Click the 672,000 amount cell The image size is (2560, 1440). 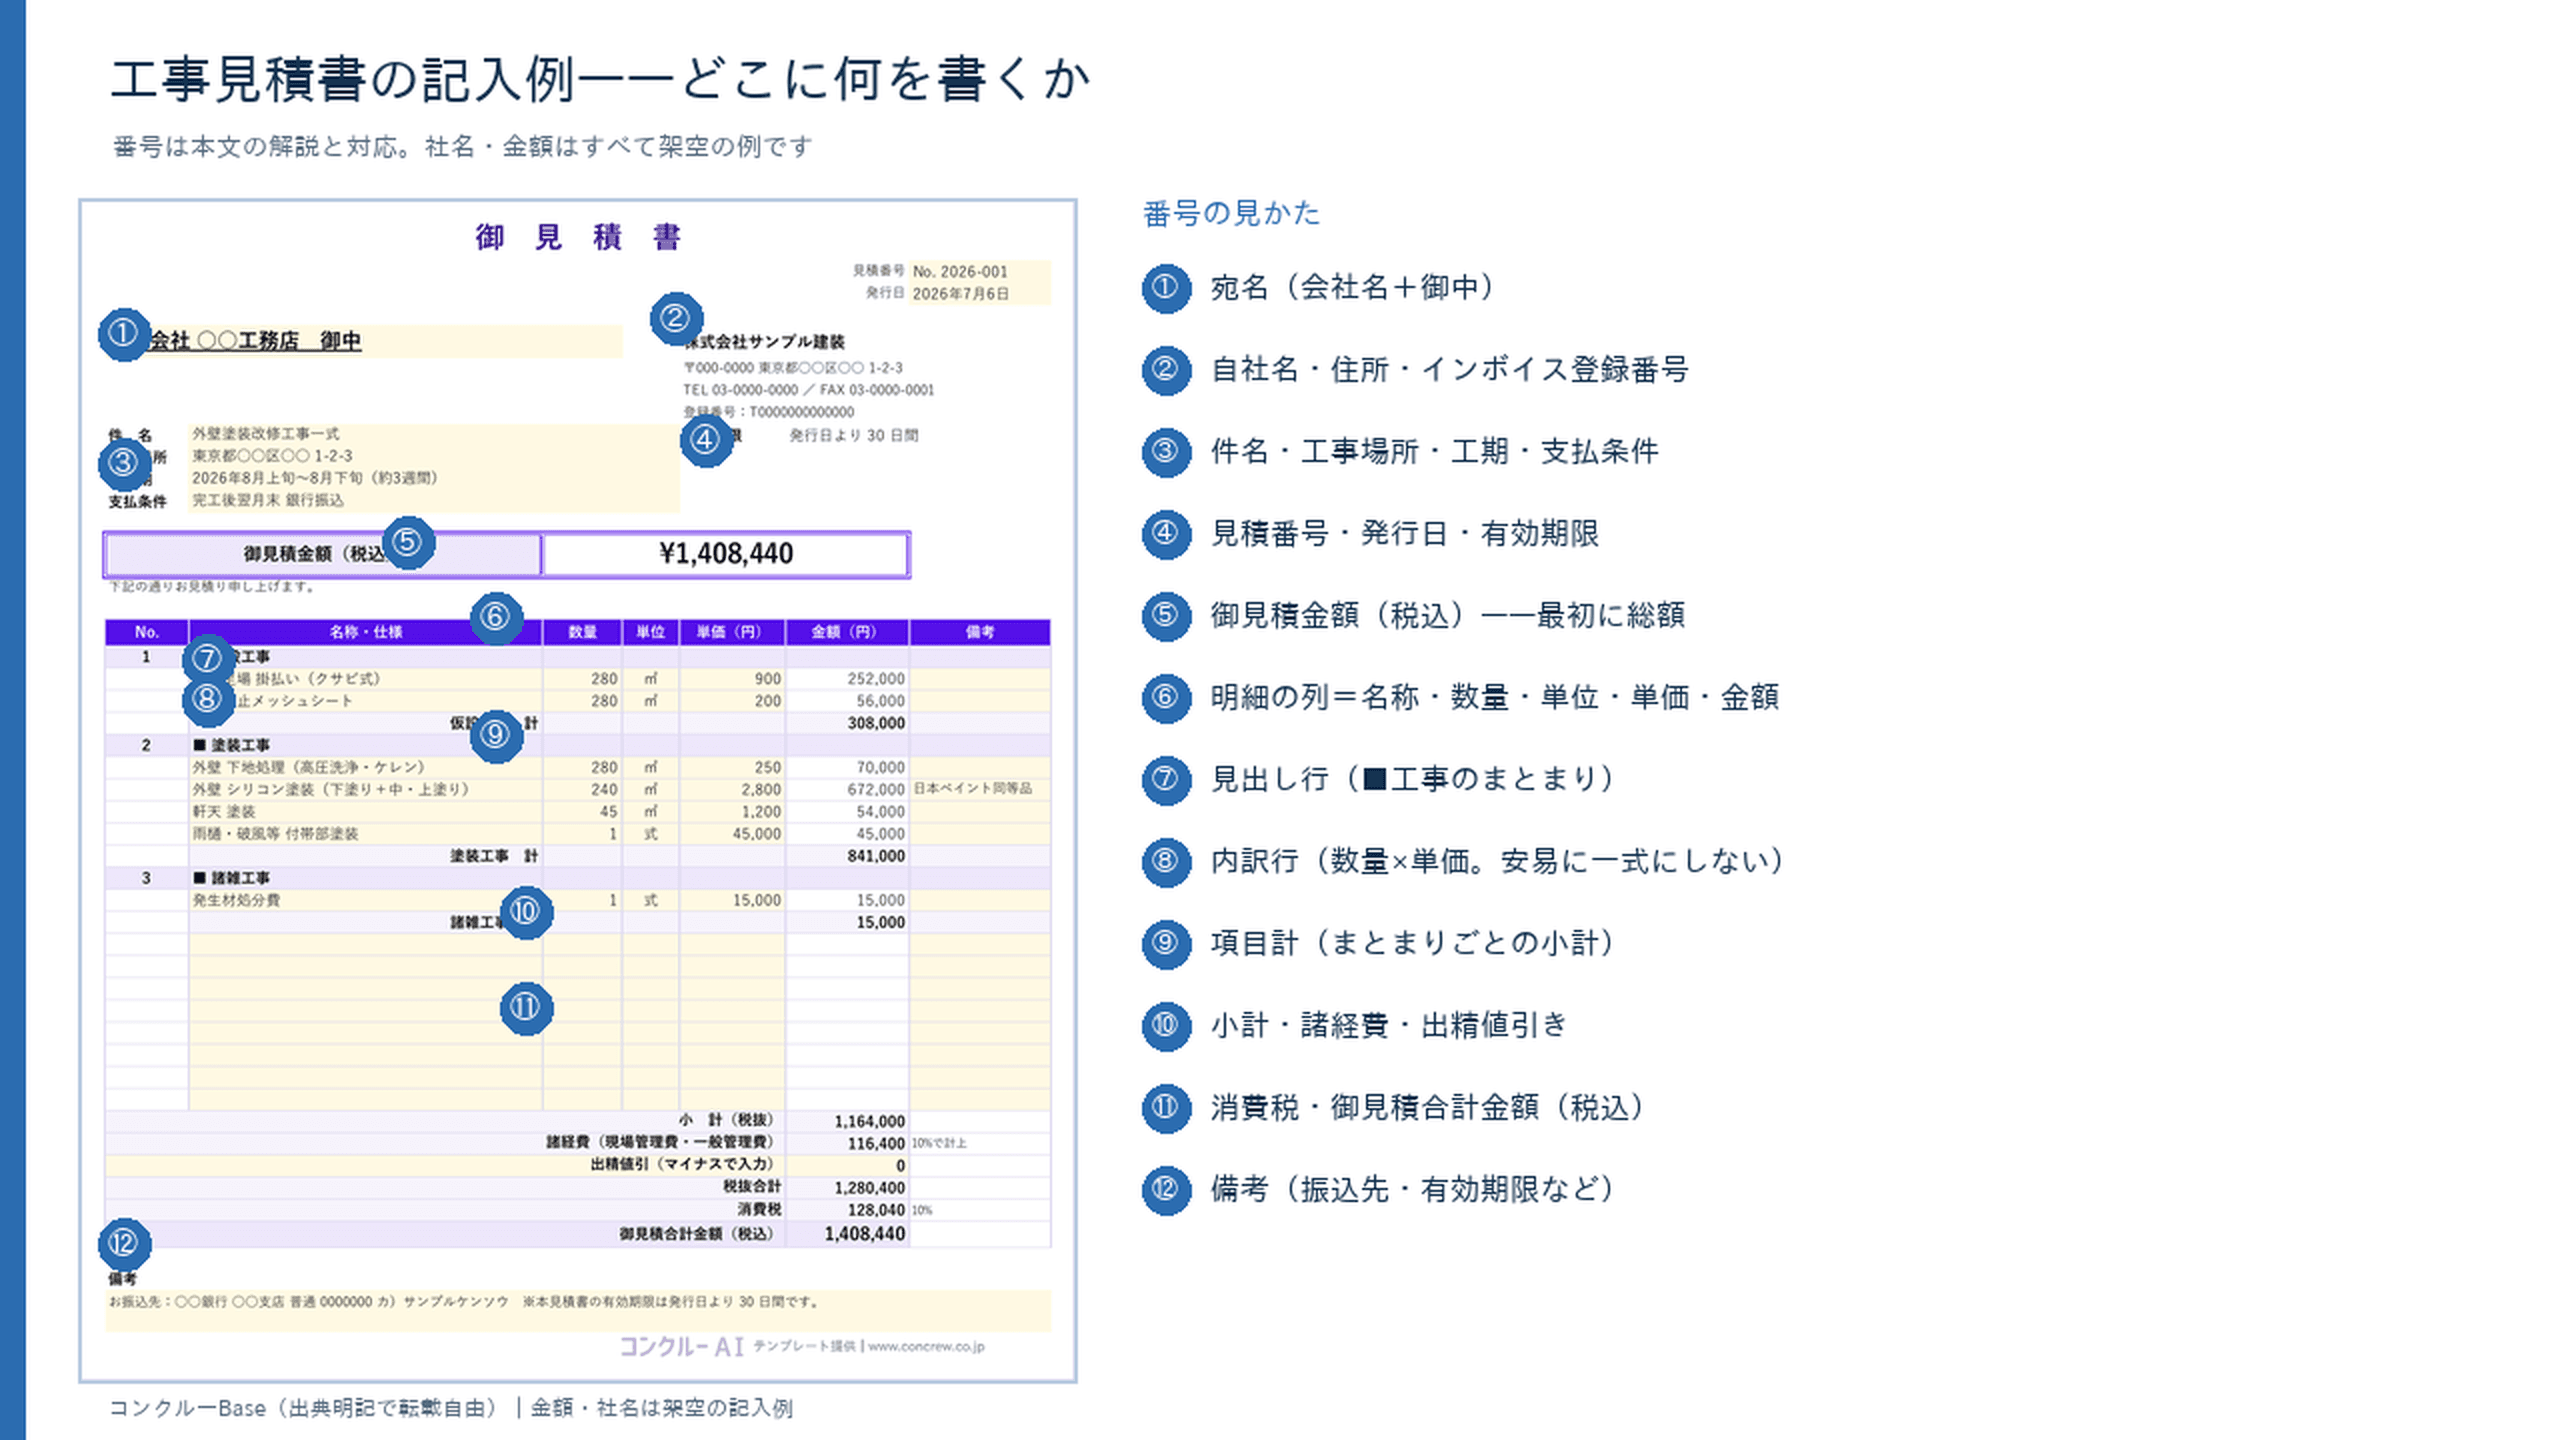click(876, 790)
